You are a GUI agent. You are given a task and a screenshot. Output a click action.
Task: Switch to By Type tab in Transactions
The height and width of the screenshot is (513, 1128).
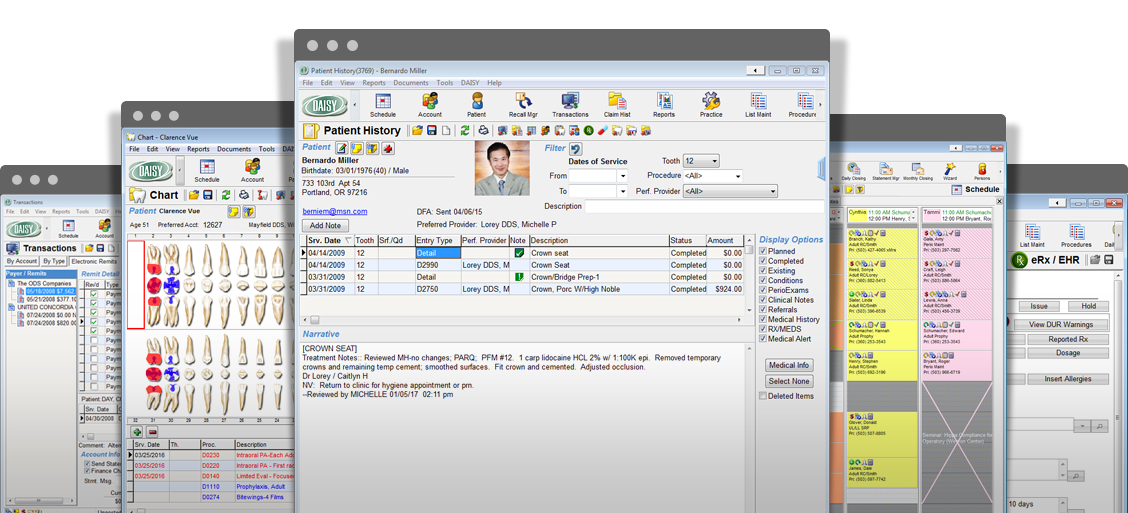coord(53,261)
